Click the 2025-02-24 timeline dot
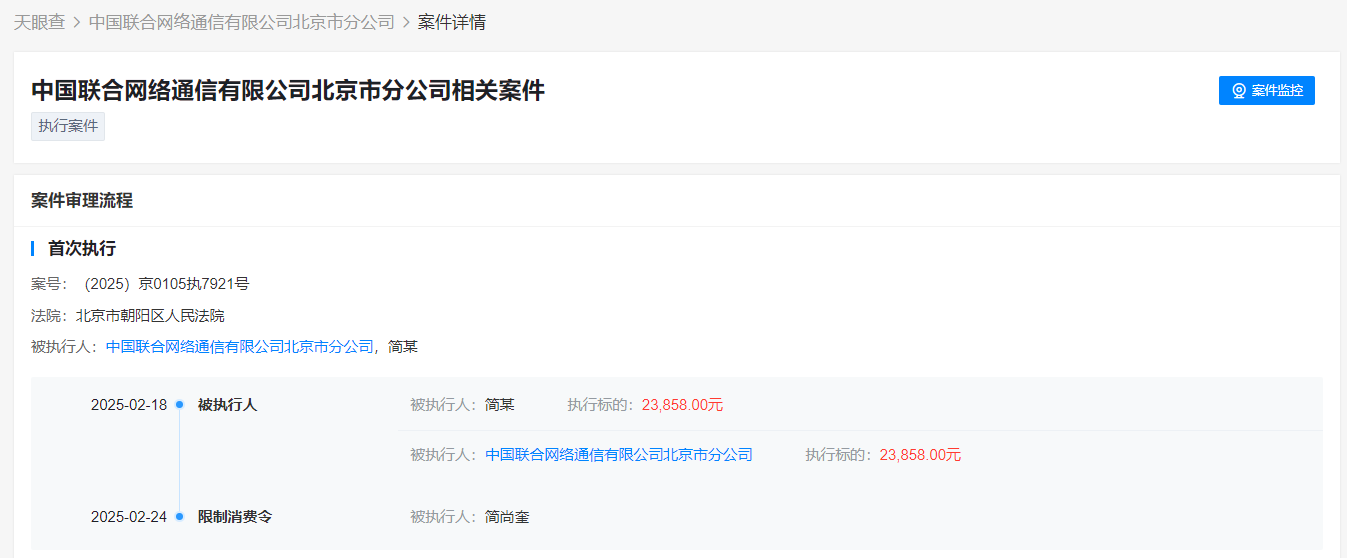This screenshot has height=558, width=1347. click(x=180, y=517)
